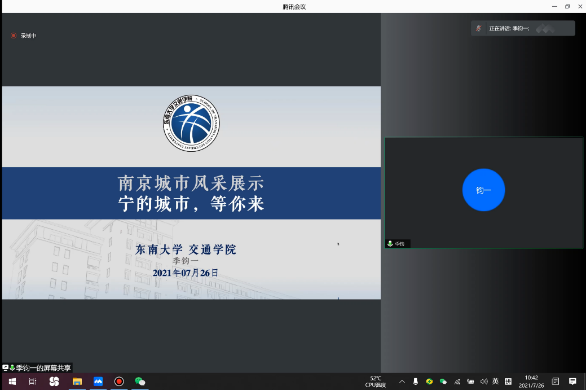Click the participant name tag with microphone icon
The image size is (586, 390).
pos(398,244)
